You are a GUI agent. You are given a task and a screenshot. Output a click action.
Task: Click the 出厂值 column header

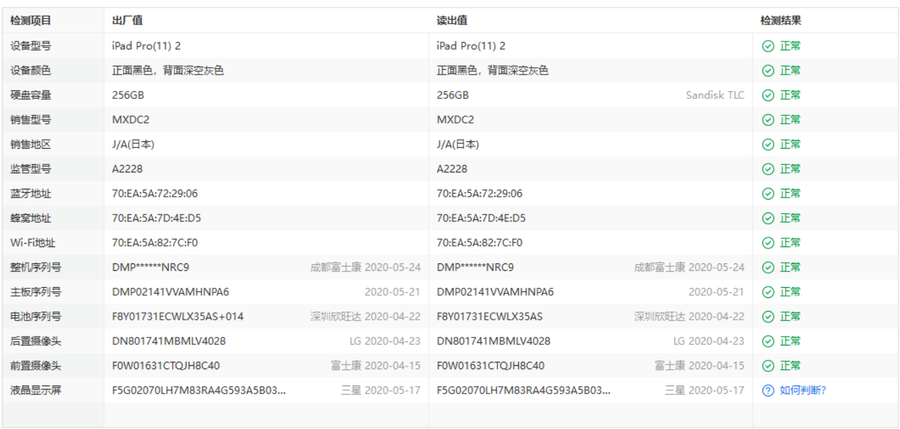point(127,21)
